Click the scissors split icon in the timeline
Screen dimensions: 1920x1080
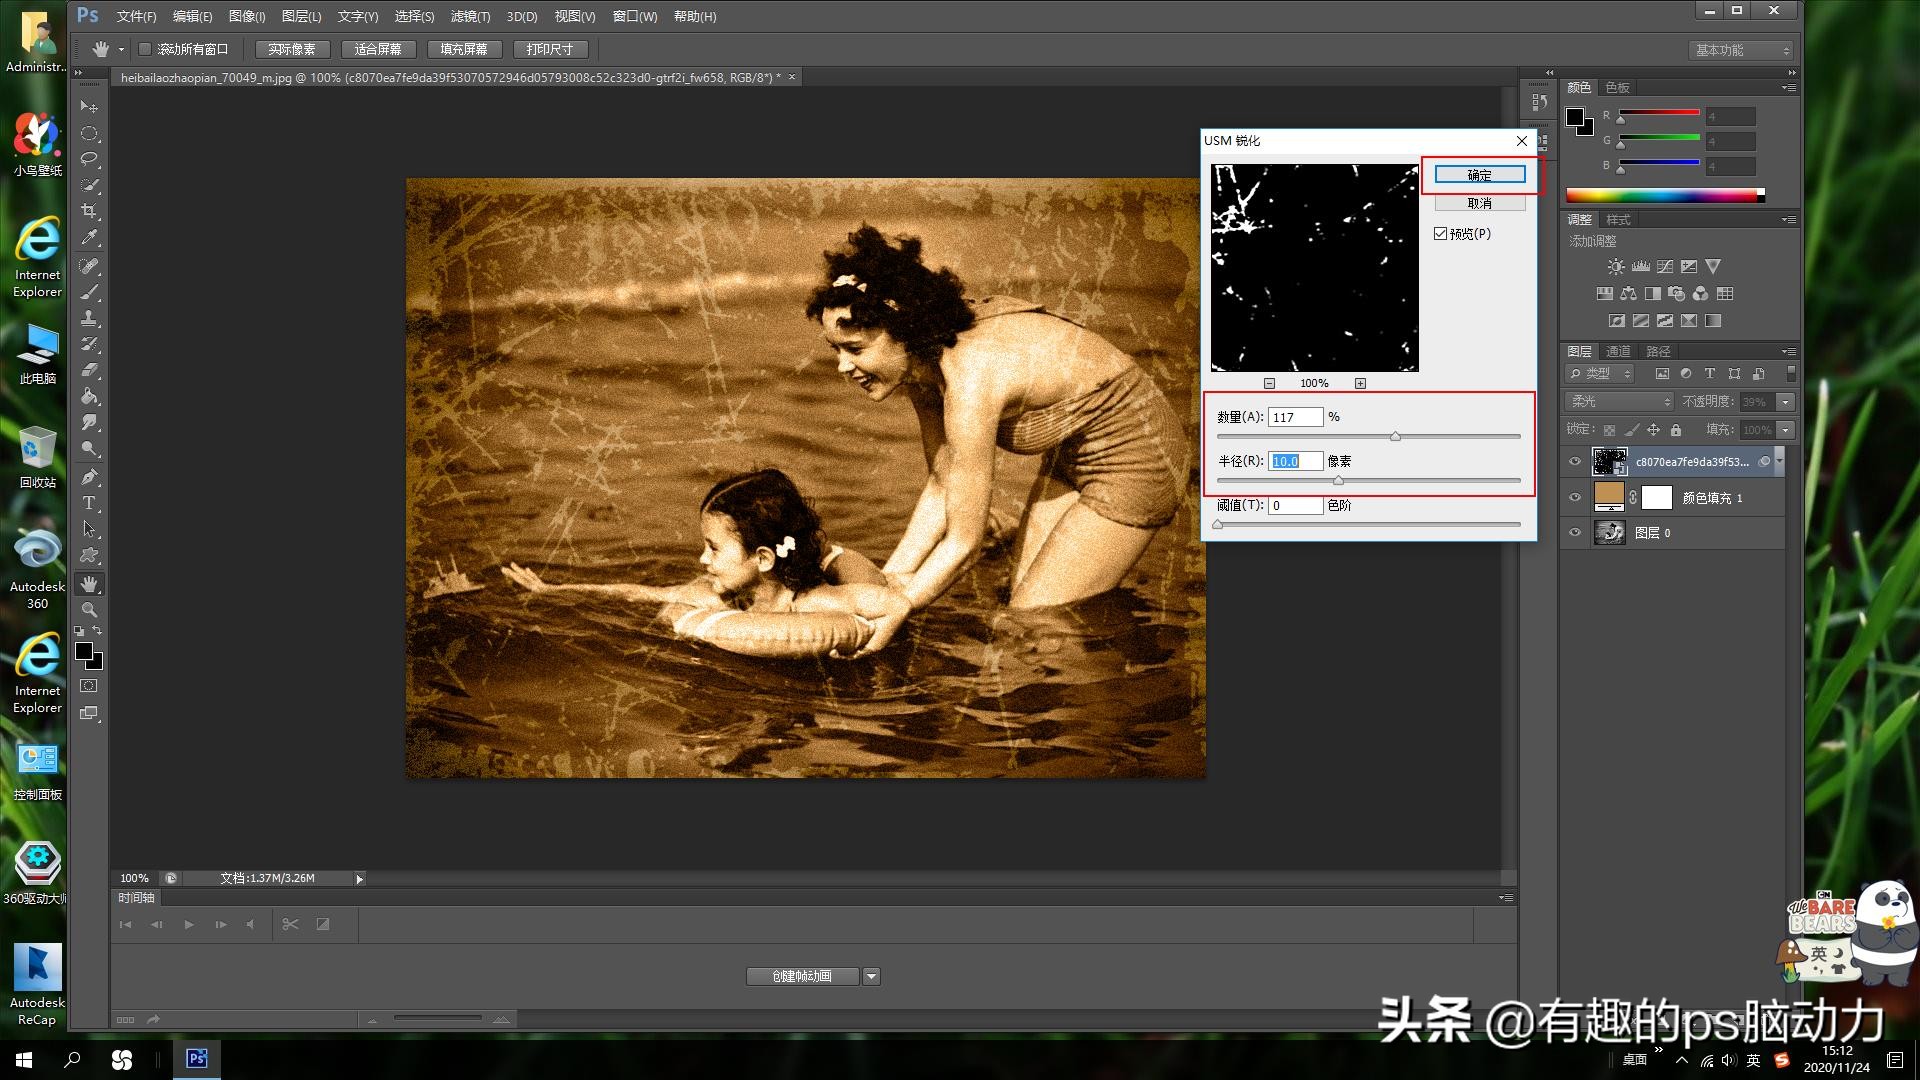pos(290,924)
